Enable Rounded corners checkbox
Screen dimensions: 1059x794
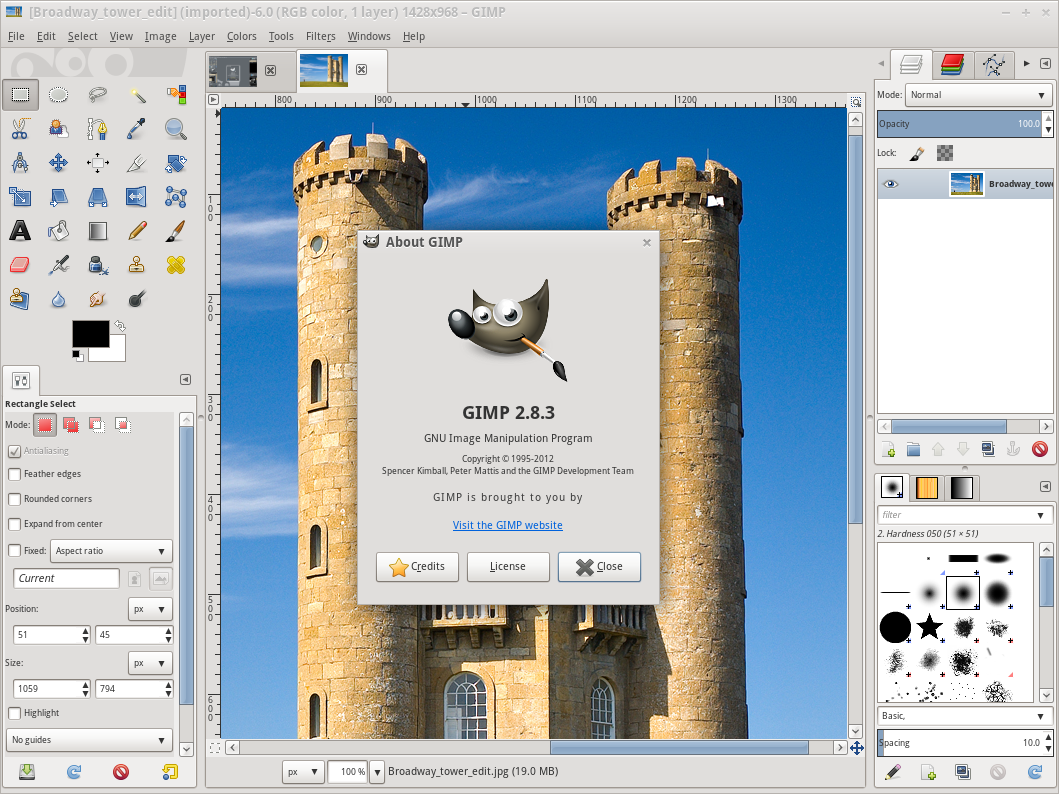tap(14, 499)
